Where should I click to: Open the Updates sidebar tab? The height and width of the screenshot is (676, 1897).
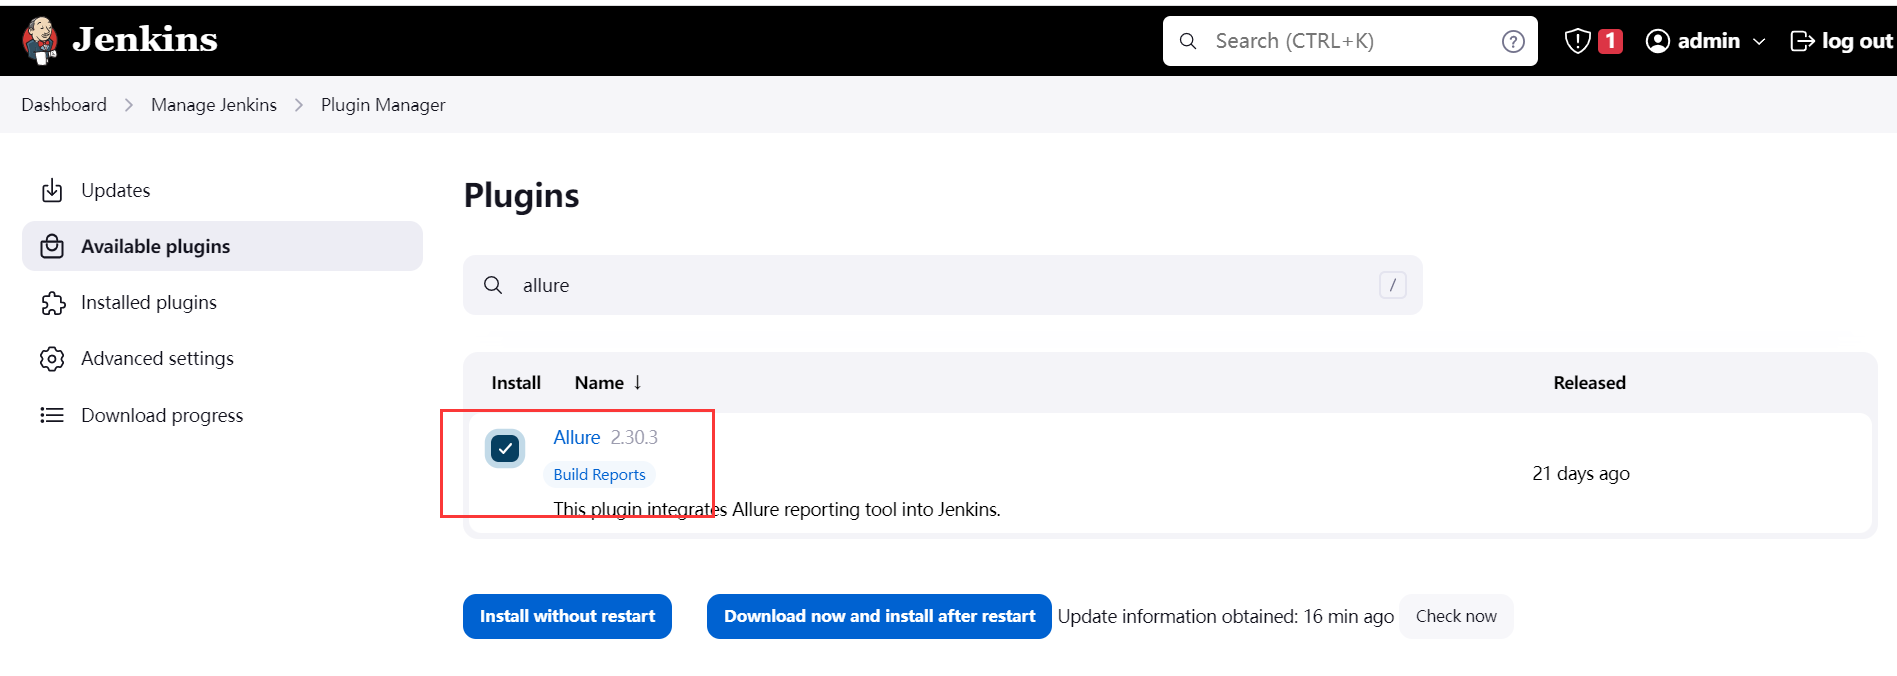(222, 190)
